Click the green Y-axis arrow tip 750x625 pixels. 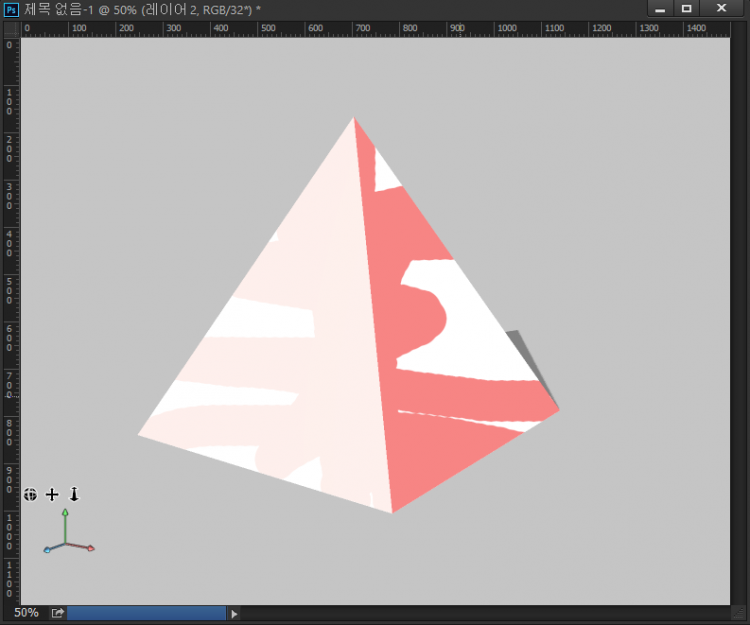click(65, 513)
